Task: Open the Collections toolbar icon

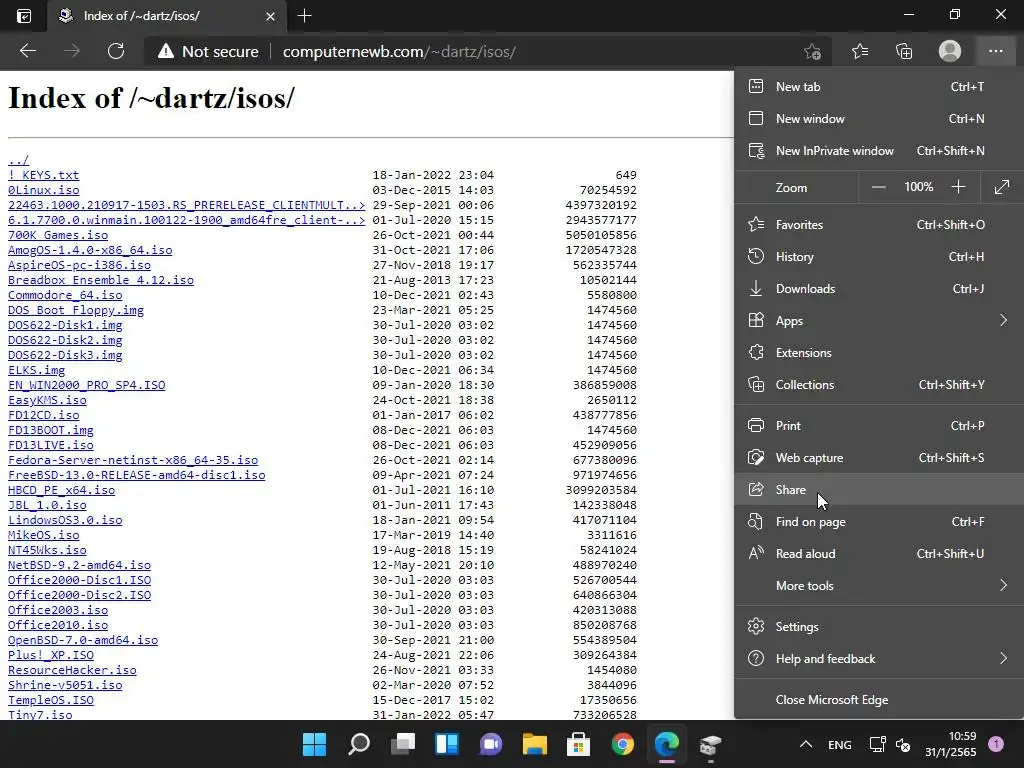Action: coord(904,51)
